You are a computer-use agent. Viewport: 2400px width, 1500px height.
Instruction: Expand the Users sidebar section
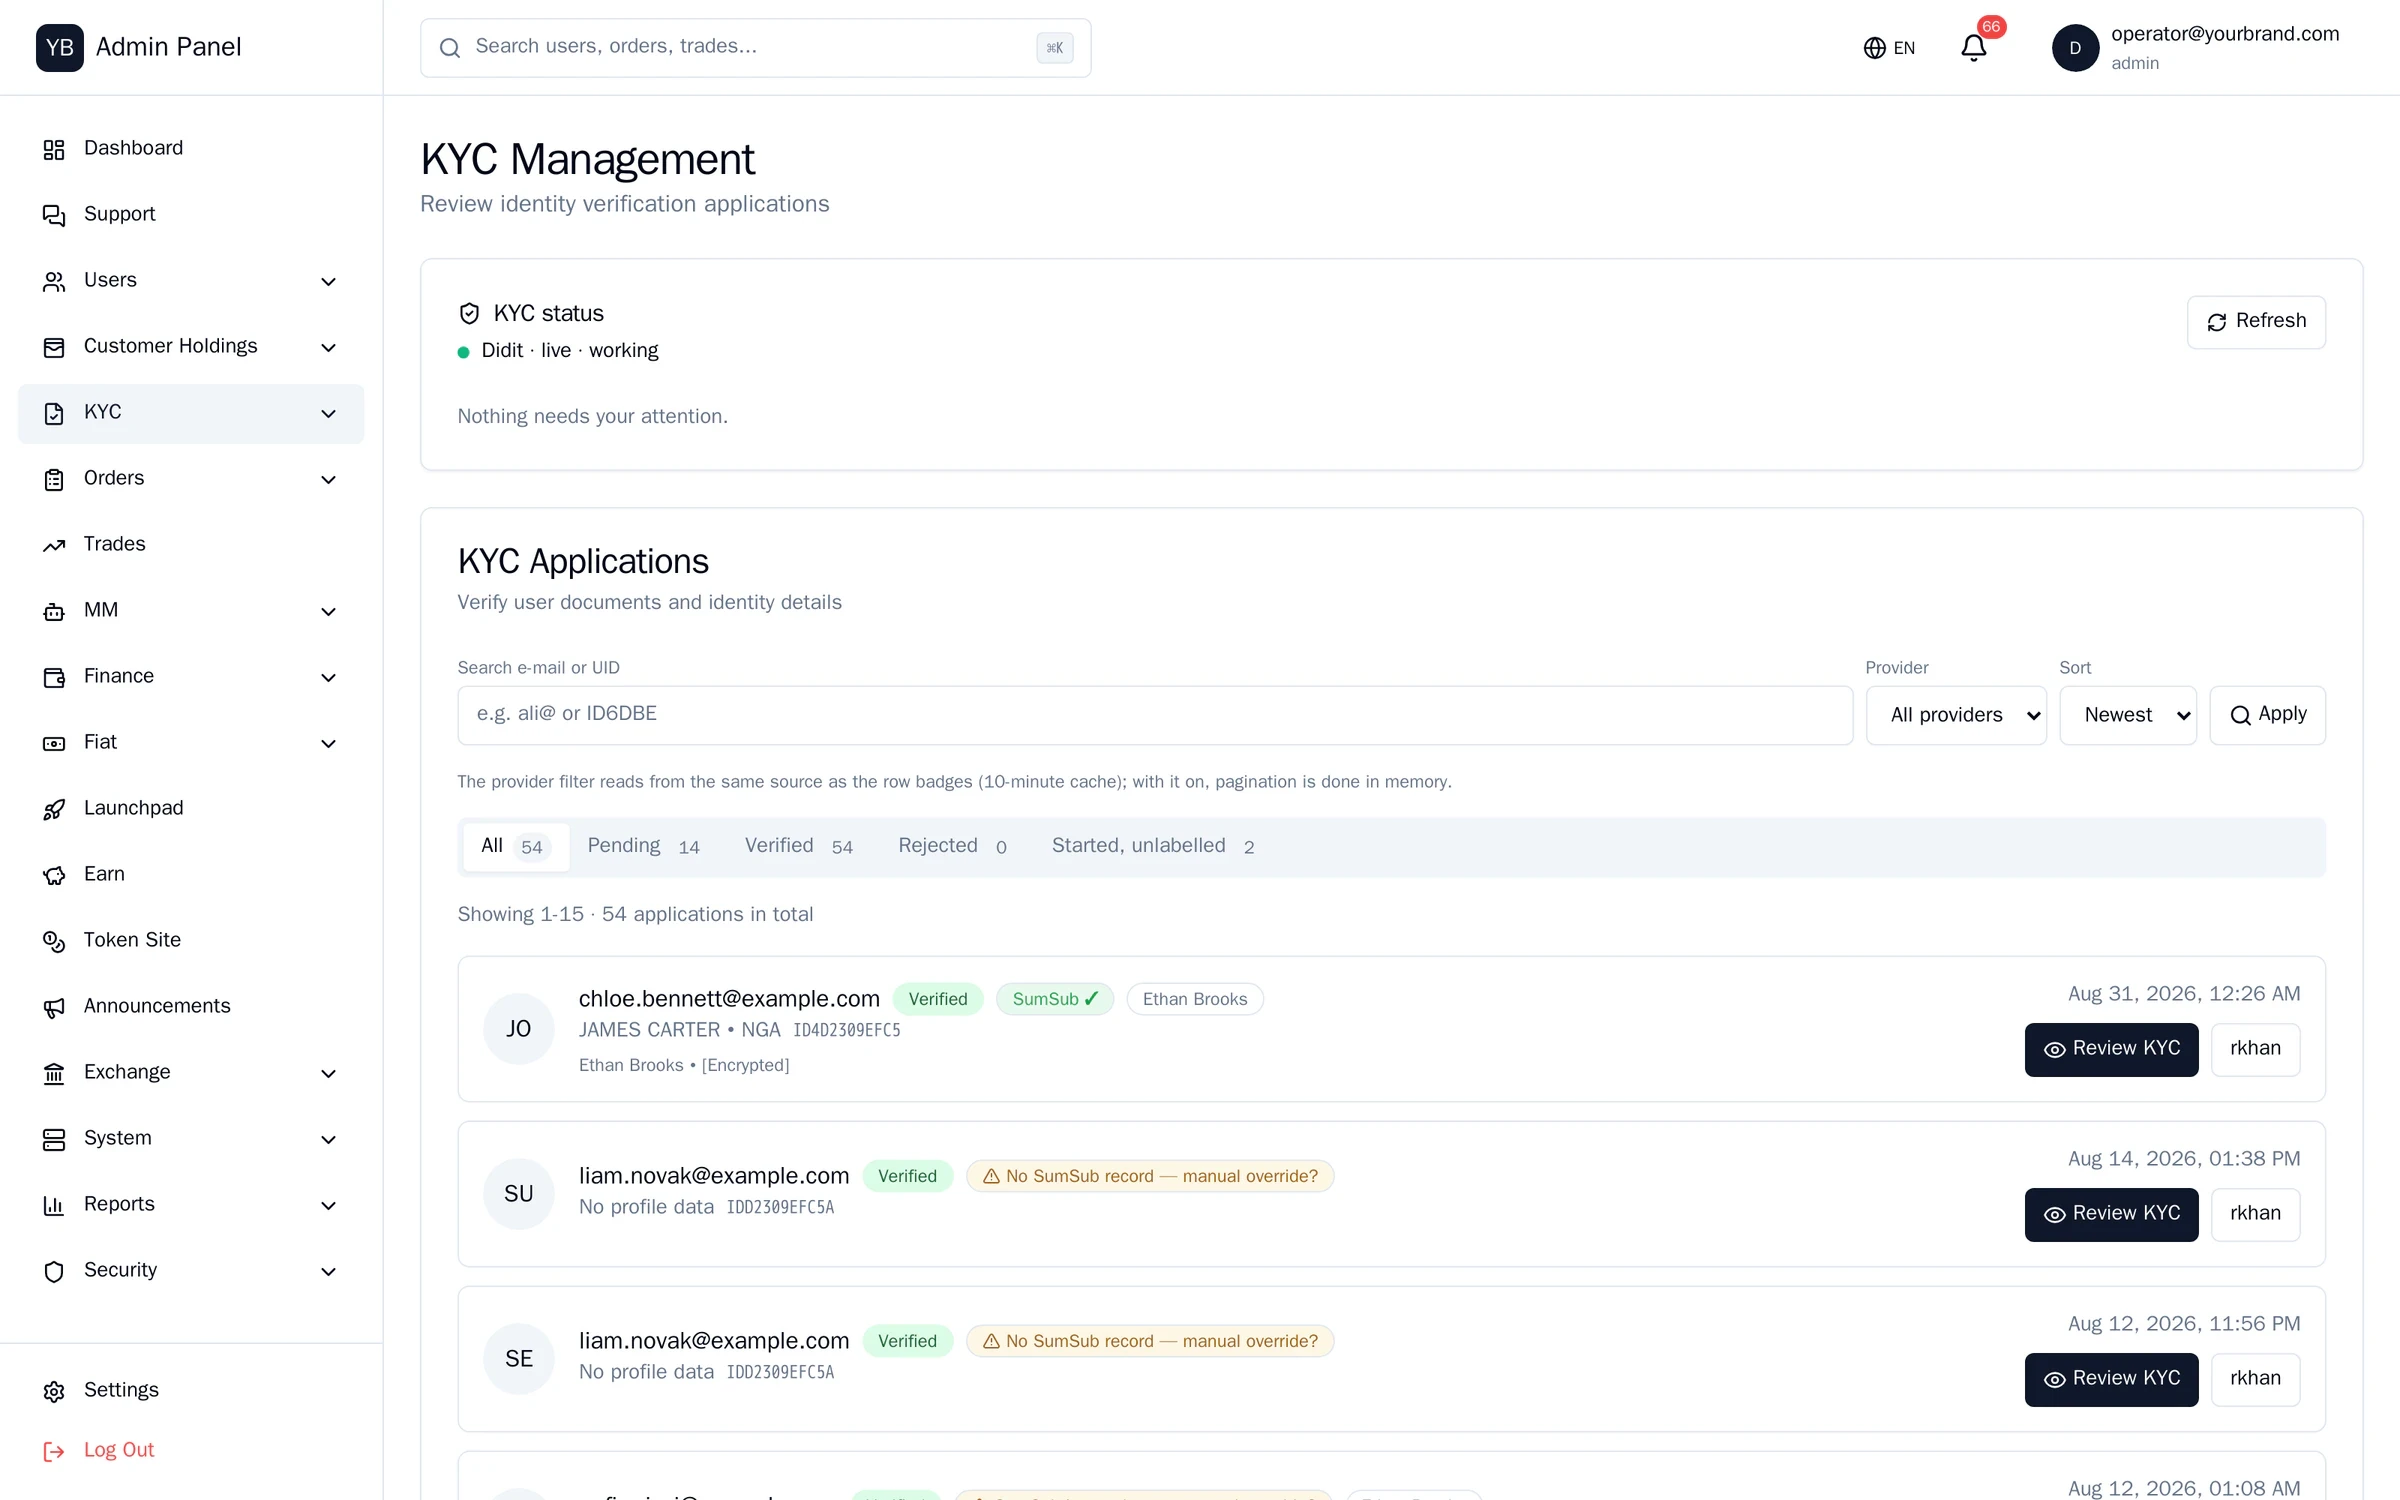tap(191, 281)
